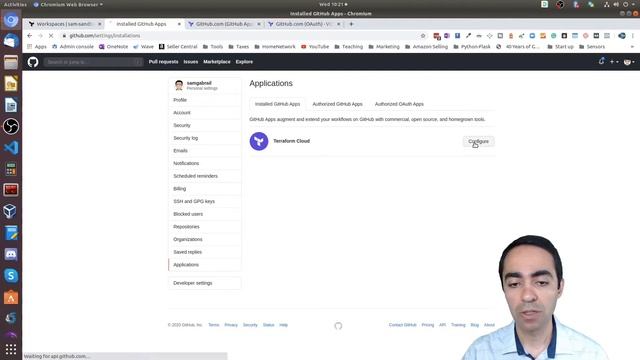Open Ubuntu Software from the dock
This screenshot has height=360, width=640.
click(11, 297)
